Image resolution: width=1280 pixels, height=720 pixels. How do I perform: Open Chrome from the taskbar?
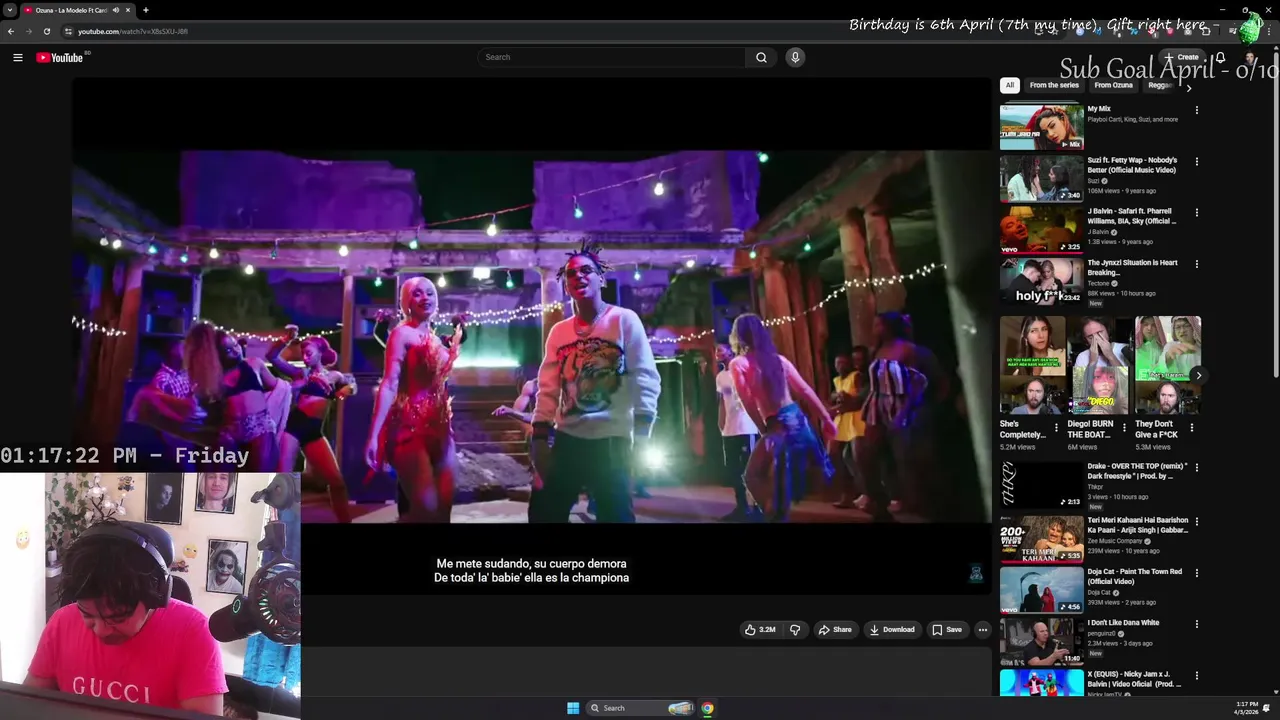[x=707, y=708]
